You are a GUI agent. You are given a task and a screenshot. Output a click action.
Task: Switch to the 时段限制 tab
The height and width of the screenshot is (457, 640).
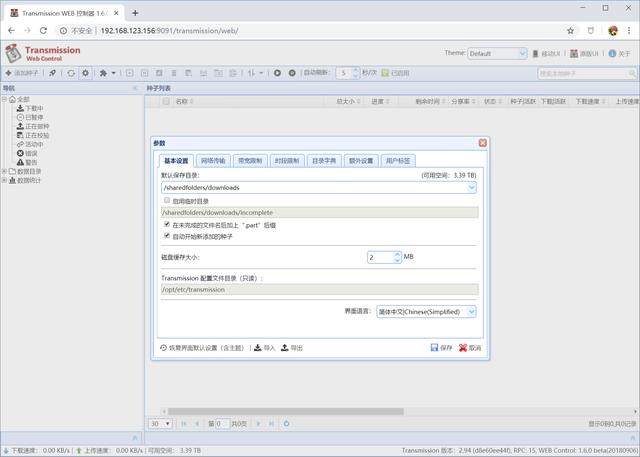click(x=287, y=161)
